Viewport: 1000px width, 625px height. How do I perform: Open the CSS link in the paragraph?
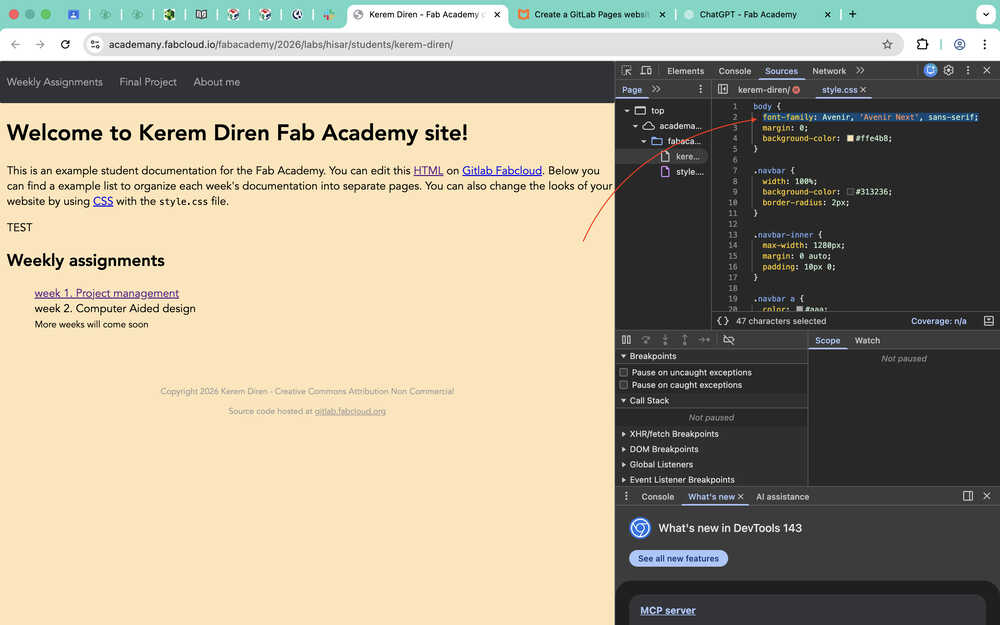103,202
